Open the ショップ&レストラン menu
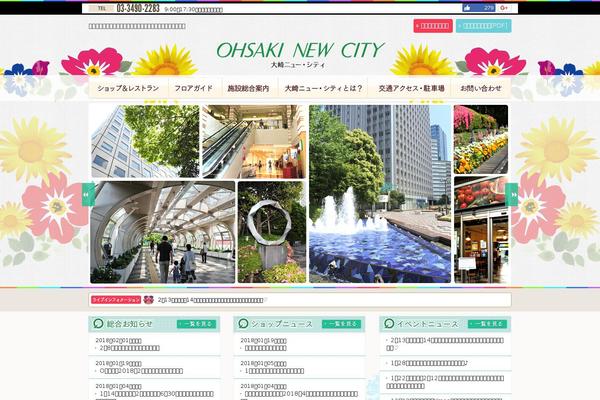This screenshot has width=600, height=400. [128, 88]
